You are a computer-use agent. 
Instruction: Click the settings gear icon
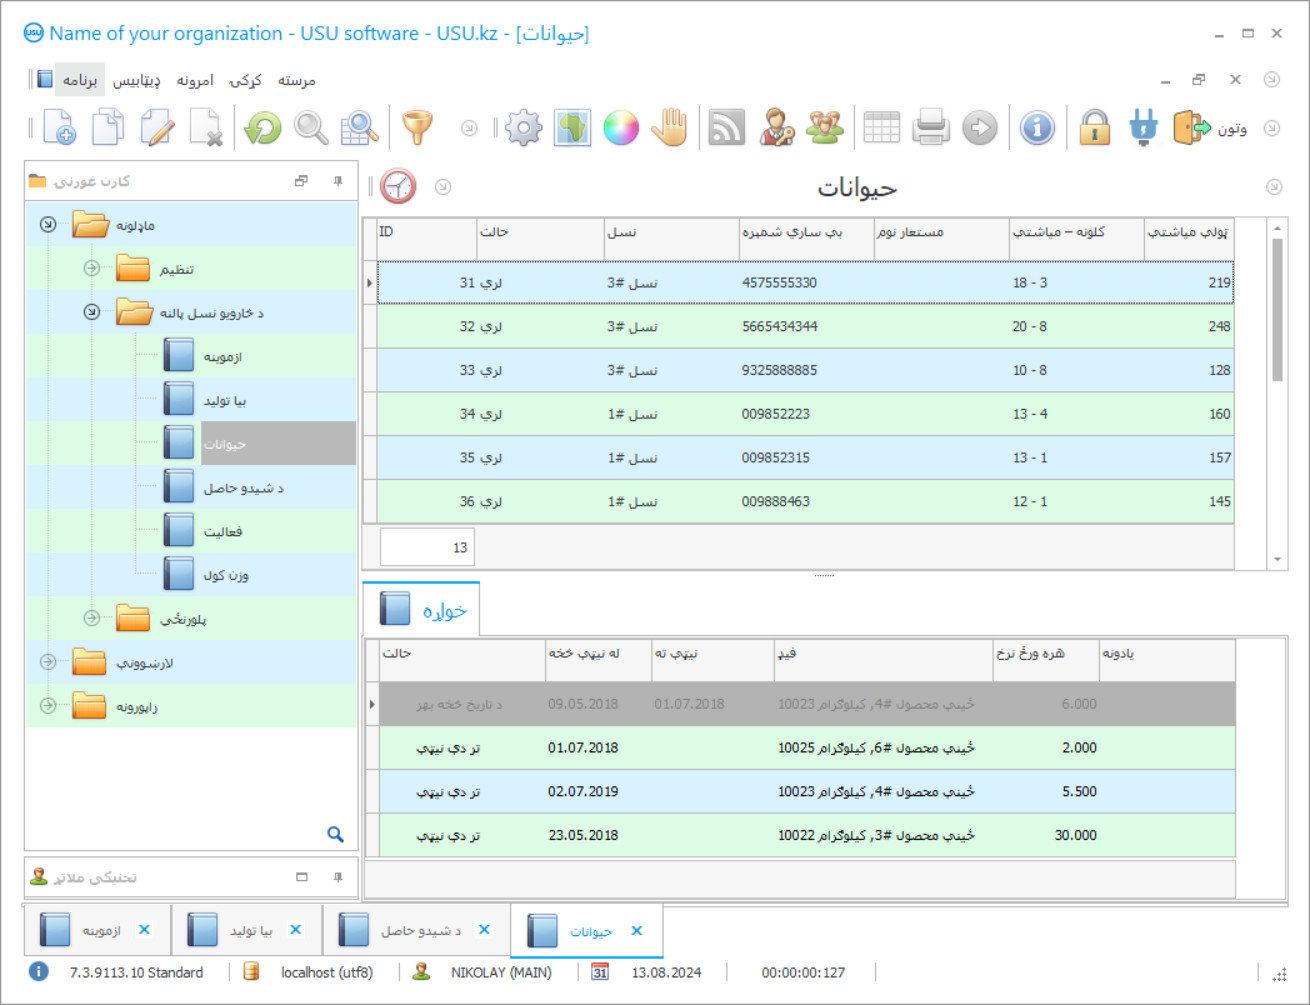coord(523,128)
